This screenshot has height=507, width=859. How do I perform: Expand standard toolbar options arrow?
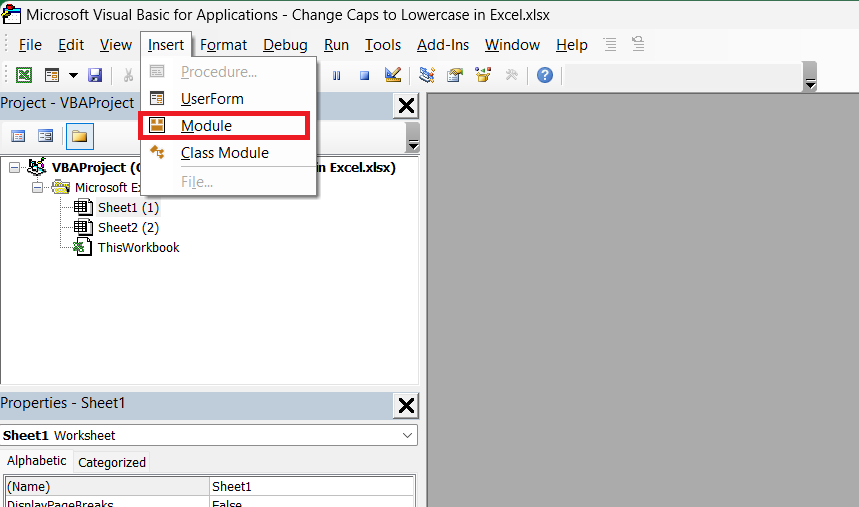point(810,76)
